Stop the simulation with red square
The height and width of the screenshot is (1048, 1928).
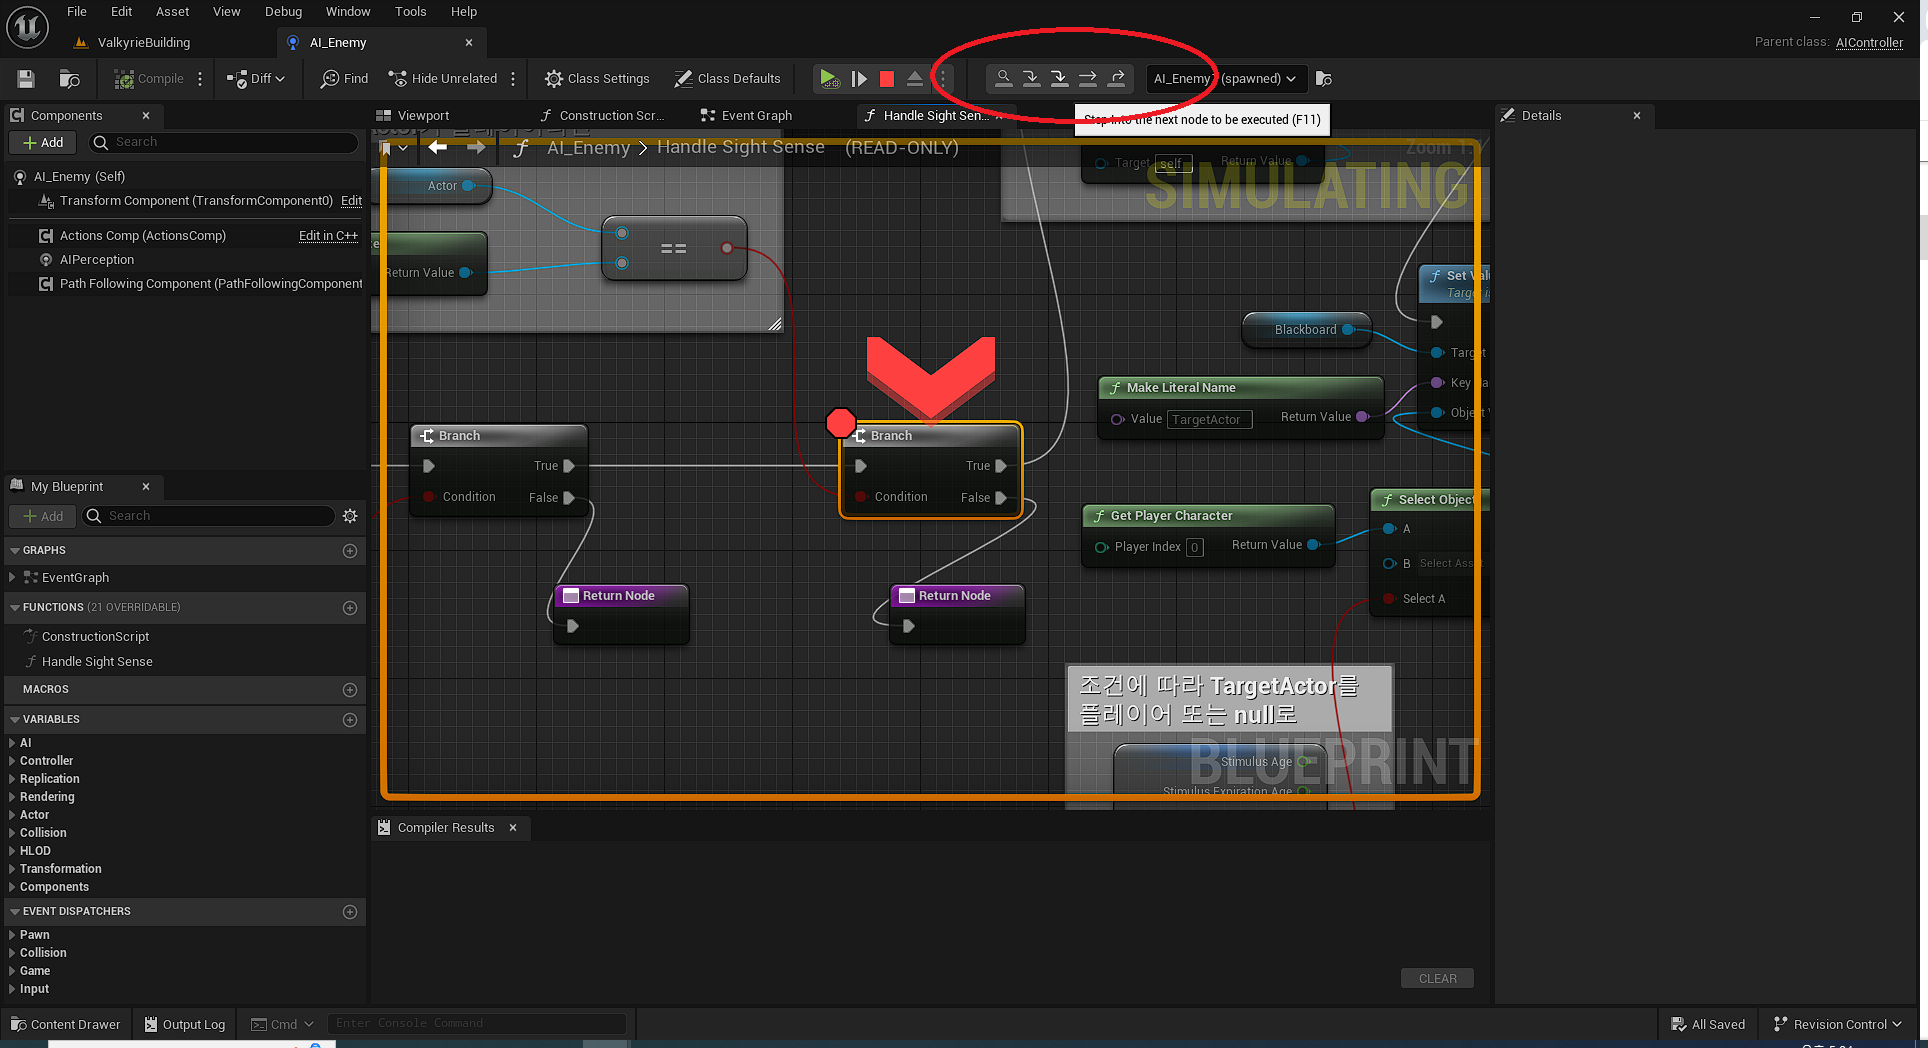click(886, 79)
